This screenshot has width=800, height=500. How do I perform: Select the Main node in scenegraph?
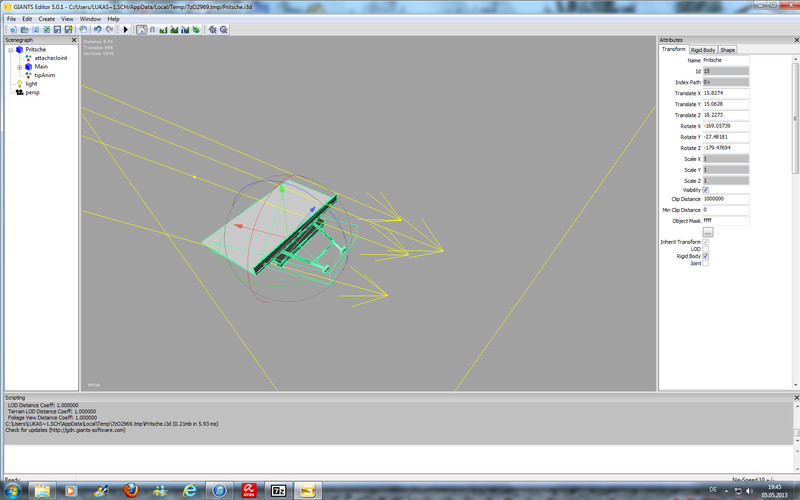coord(41,67)
